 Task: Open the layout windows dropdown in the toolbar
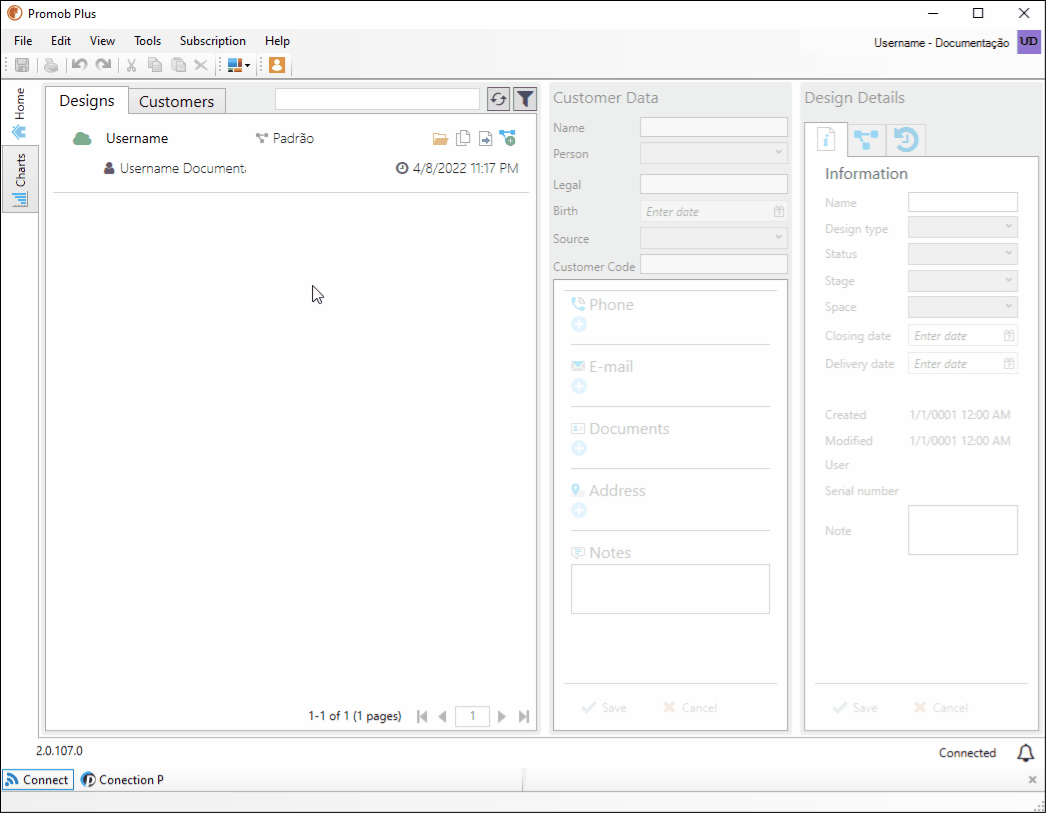pos(238,65)
